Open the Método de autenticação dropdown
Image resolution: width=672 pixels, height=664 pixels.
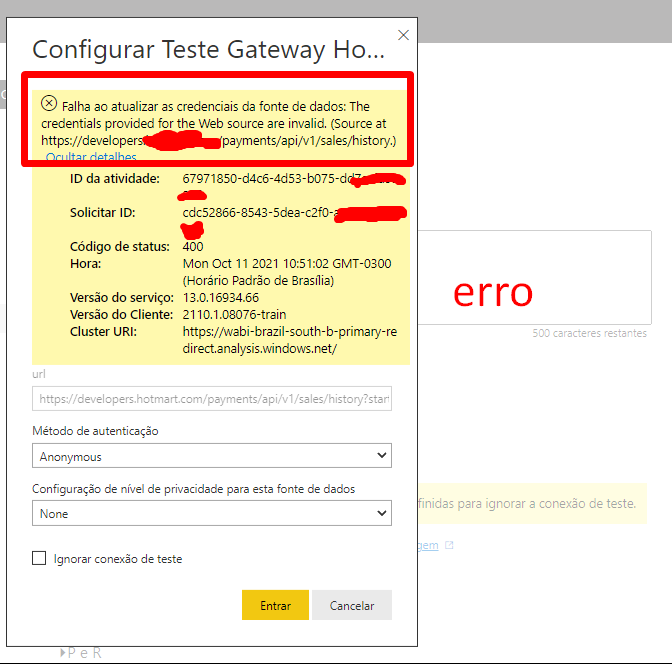[x=212, y=456]
